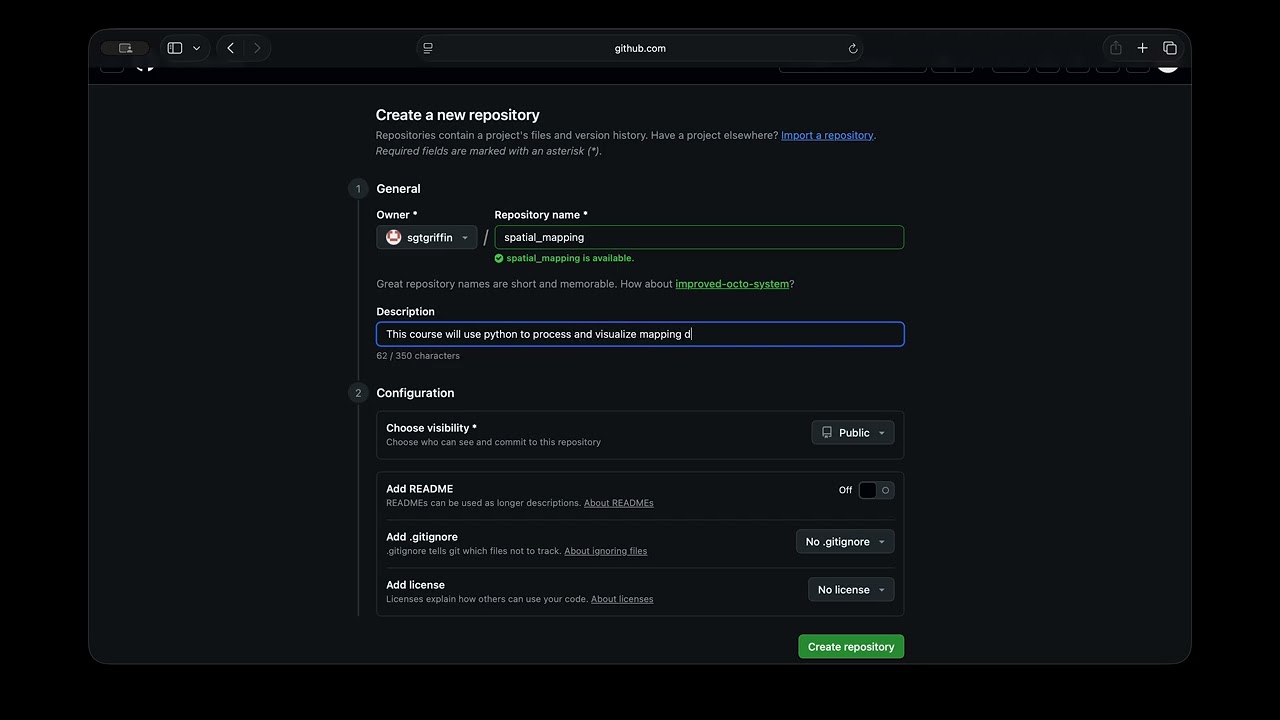Click the 'Create a new repository' heading

coord(458,115)
